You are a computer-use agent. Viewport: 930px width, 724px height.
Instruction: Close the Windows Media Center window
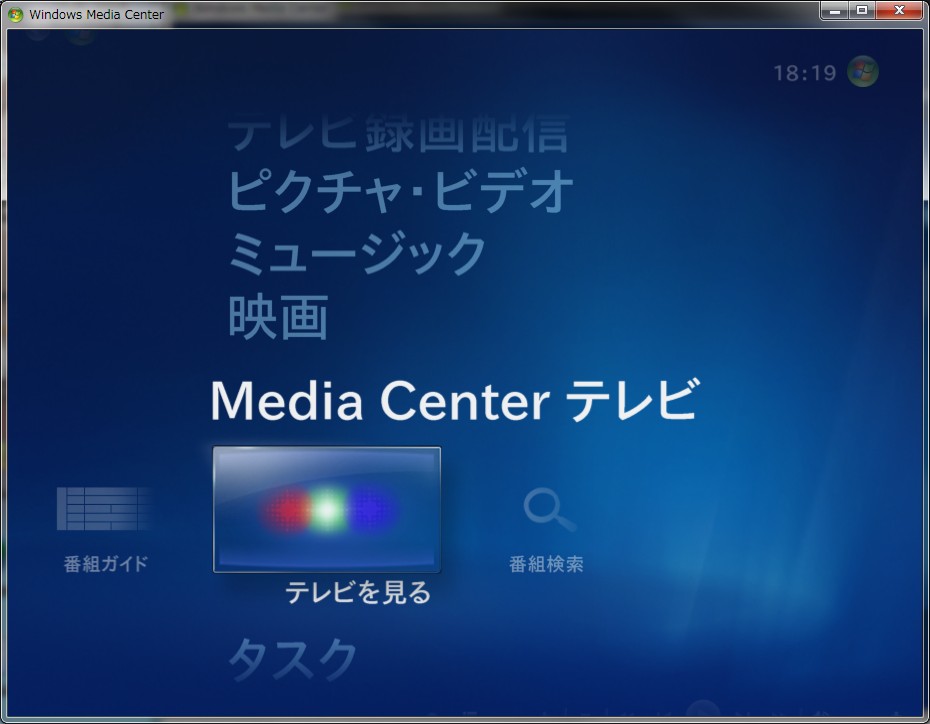coord(899,11)
